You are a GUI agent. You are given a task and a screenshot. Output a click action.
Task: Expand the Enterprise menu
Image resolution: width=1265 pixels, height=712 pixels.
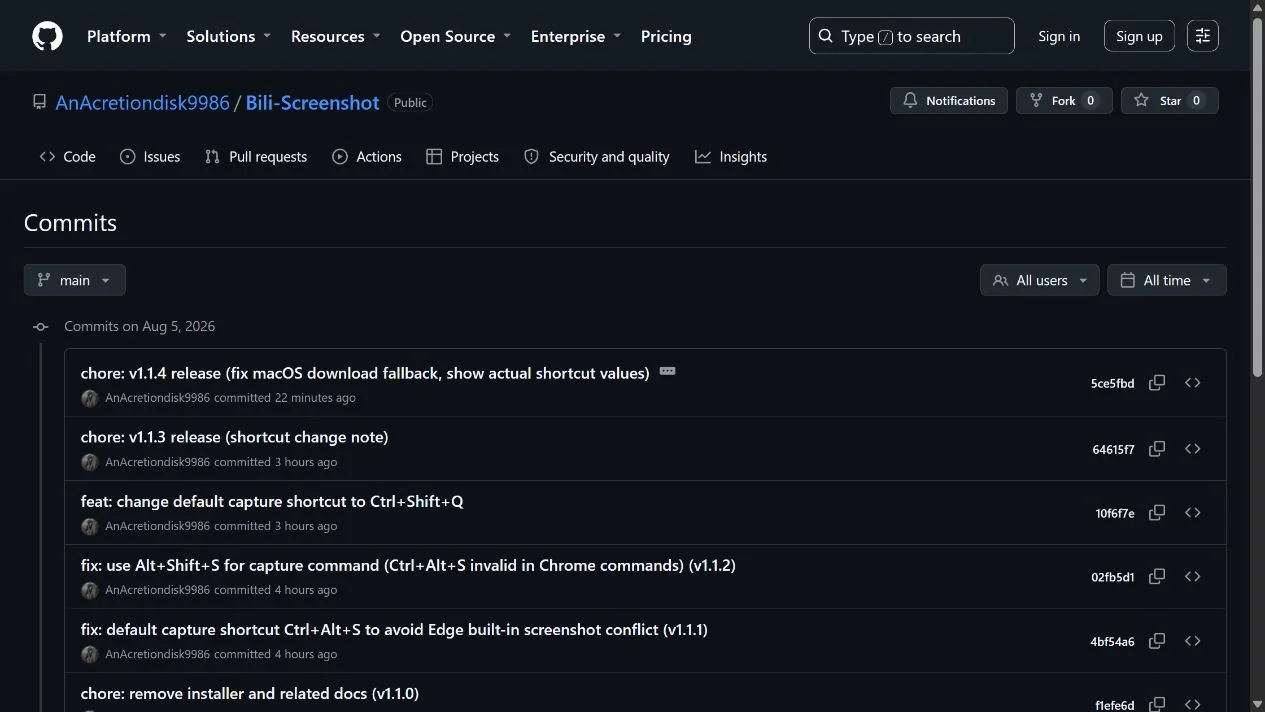pyautogui.click(x=576, y=36)
